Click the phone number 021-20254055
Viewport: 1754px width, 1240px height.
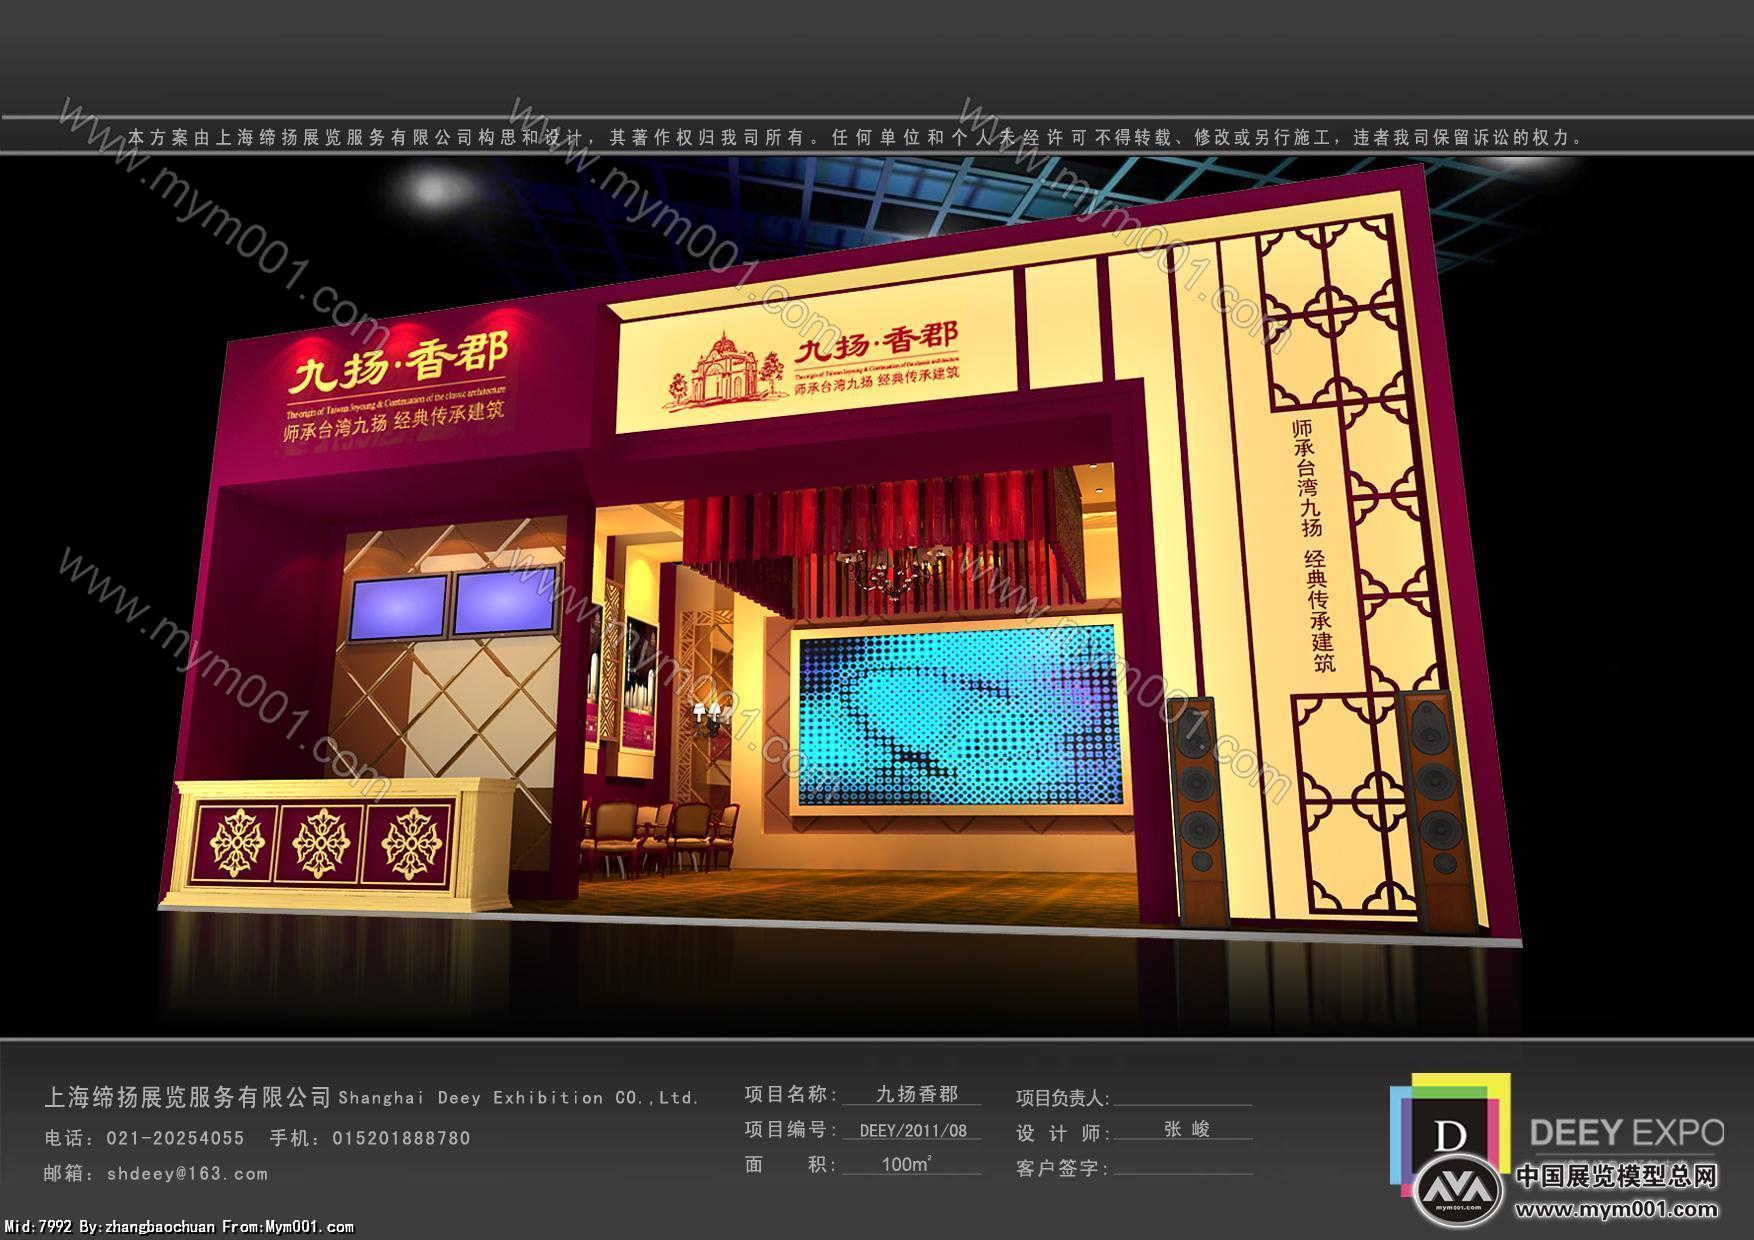click(175, 1137)
